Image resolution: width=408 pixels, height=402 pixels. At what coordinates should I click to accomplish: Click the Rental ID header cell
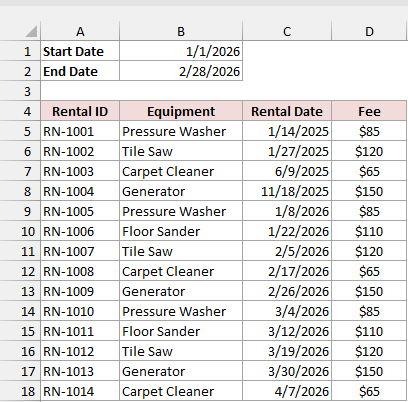pos(80,111)
